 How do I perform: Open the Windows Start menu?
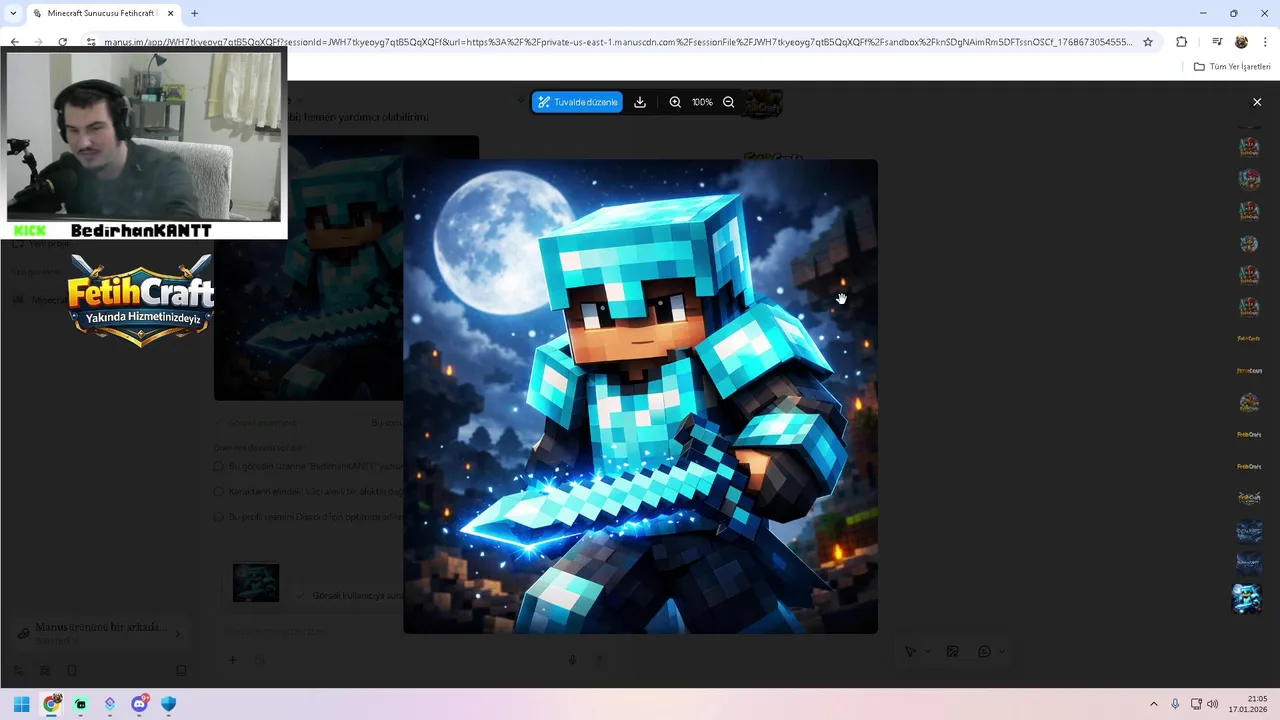point(21,704)
